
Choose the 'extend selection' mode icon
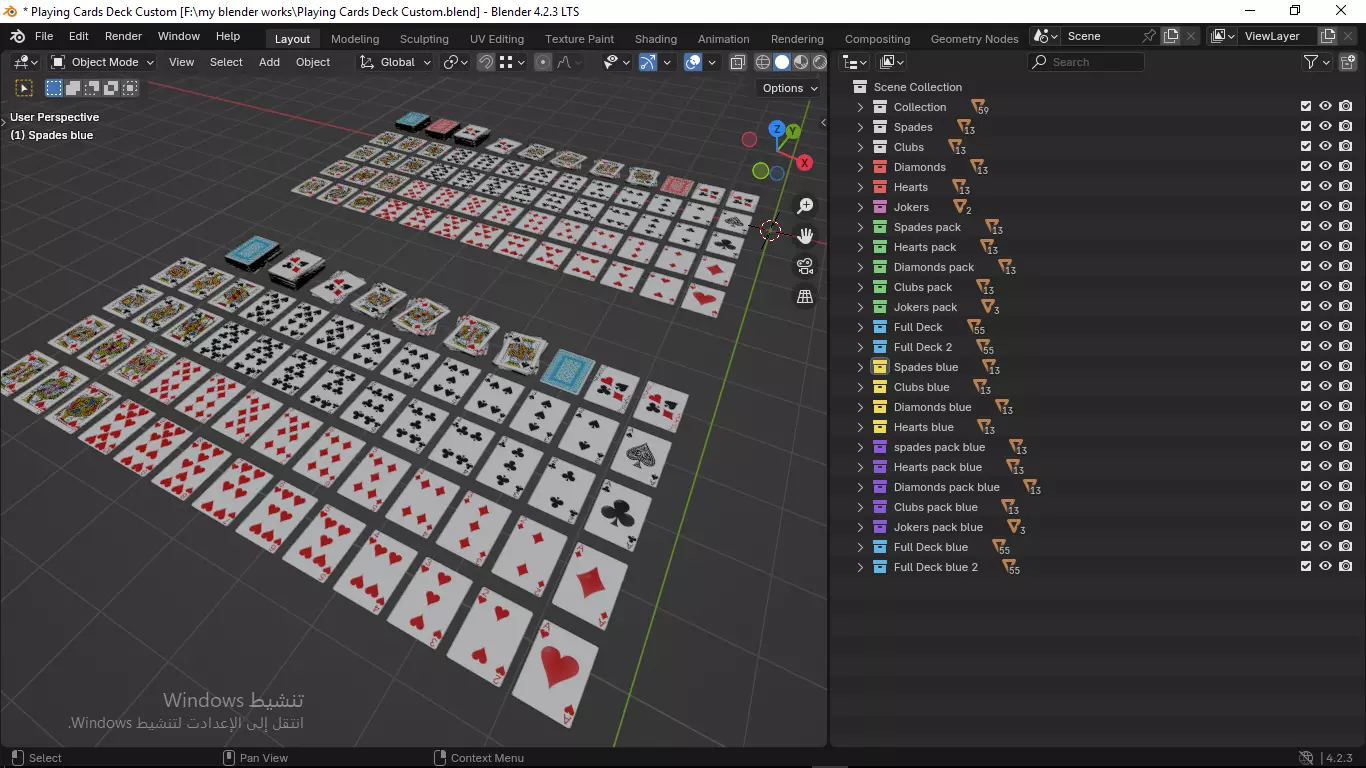[x=73, y=88]
